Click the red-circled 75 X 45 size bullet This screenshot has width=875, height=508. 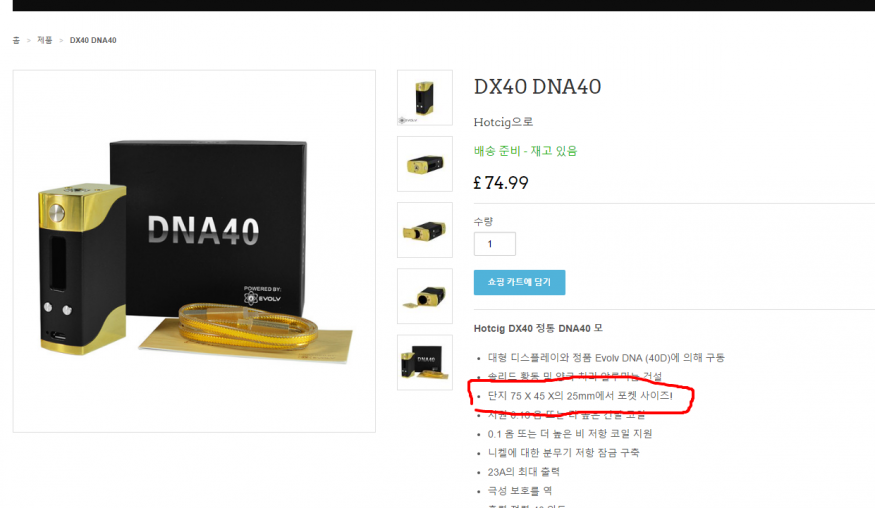pyautogui.click(x=580, y=396)
